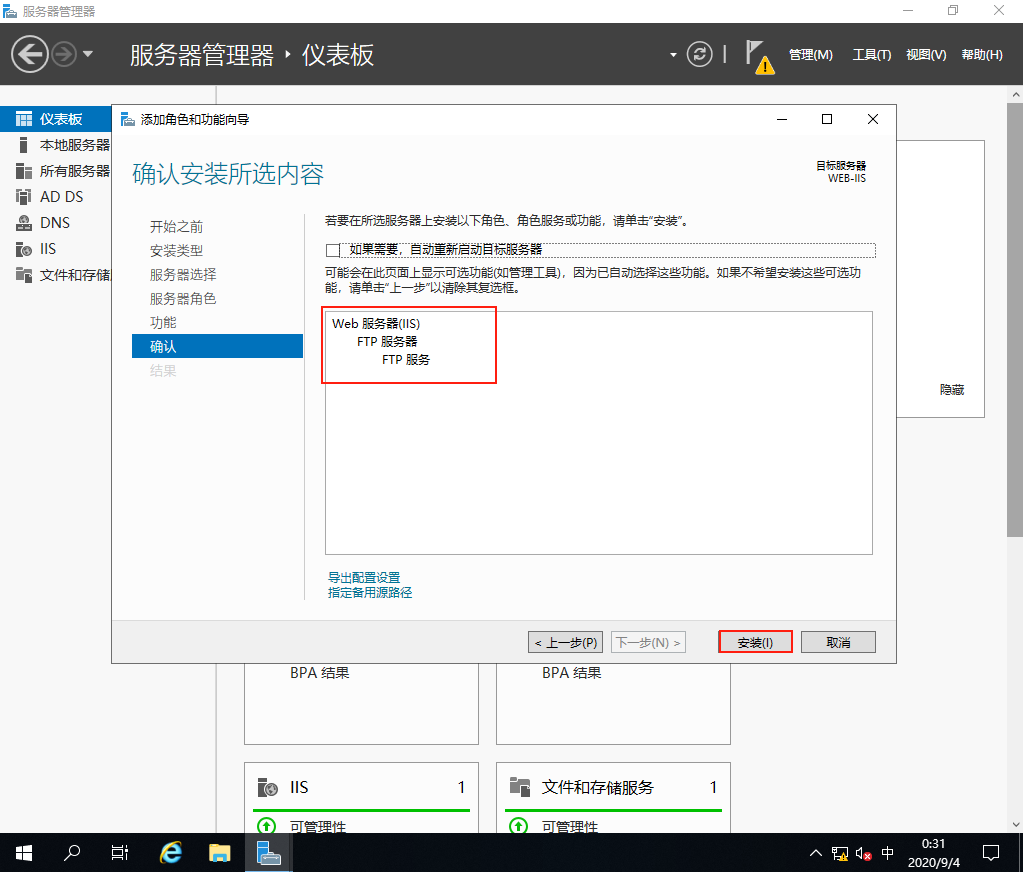Screen dimensions: 1023x872
Task: Select 所有服务器 in the sidebar
Action: 55,171
